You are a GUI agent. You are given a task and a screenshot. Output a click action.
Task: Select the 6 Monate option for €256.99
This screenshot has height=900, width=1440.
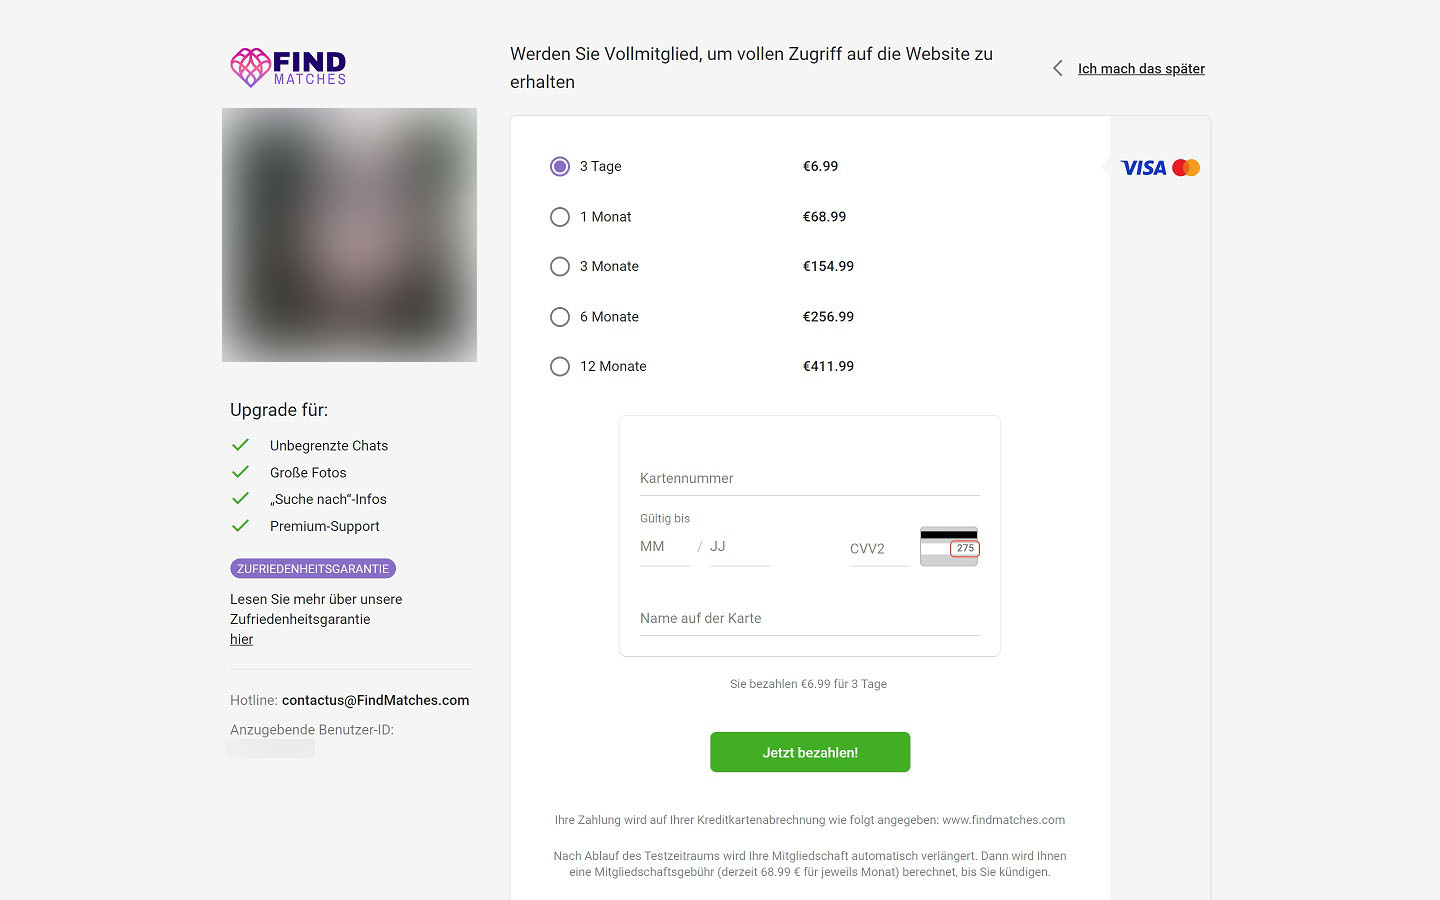(x=560, y=316)
